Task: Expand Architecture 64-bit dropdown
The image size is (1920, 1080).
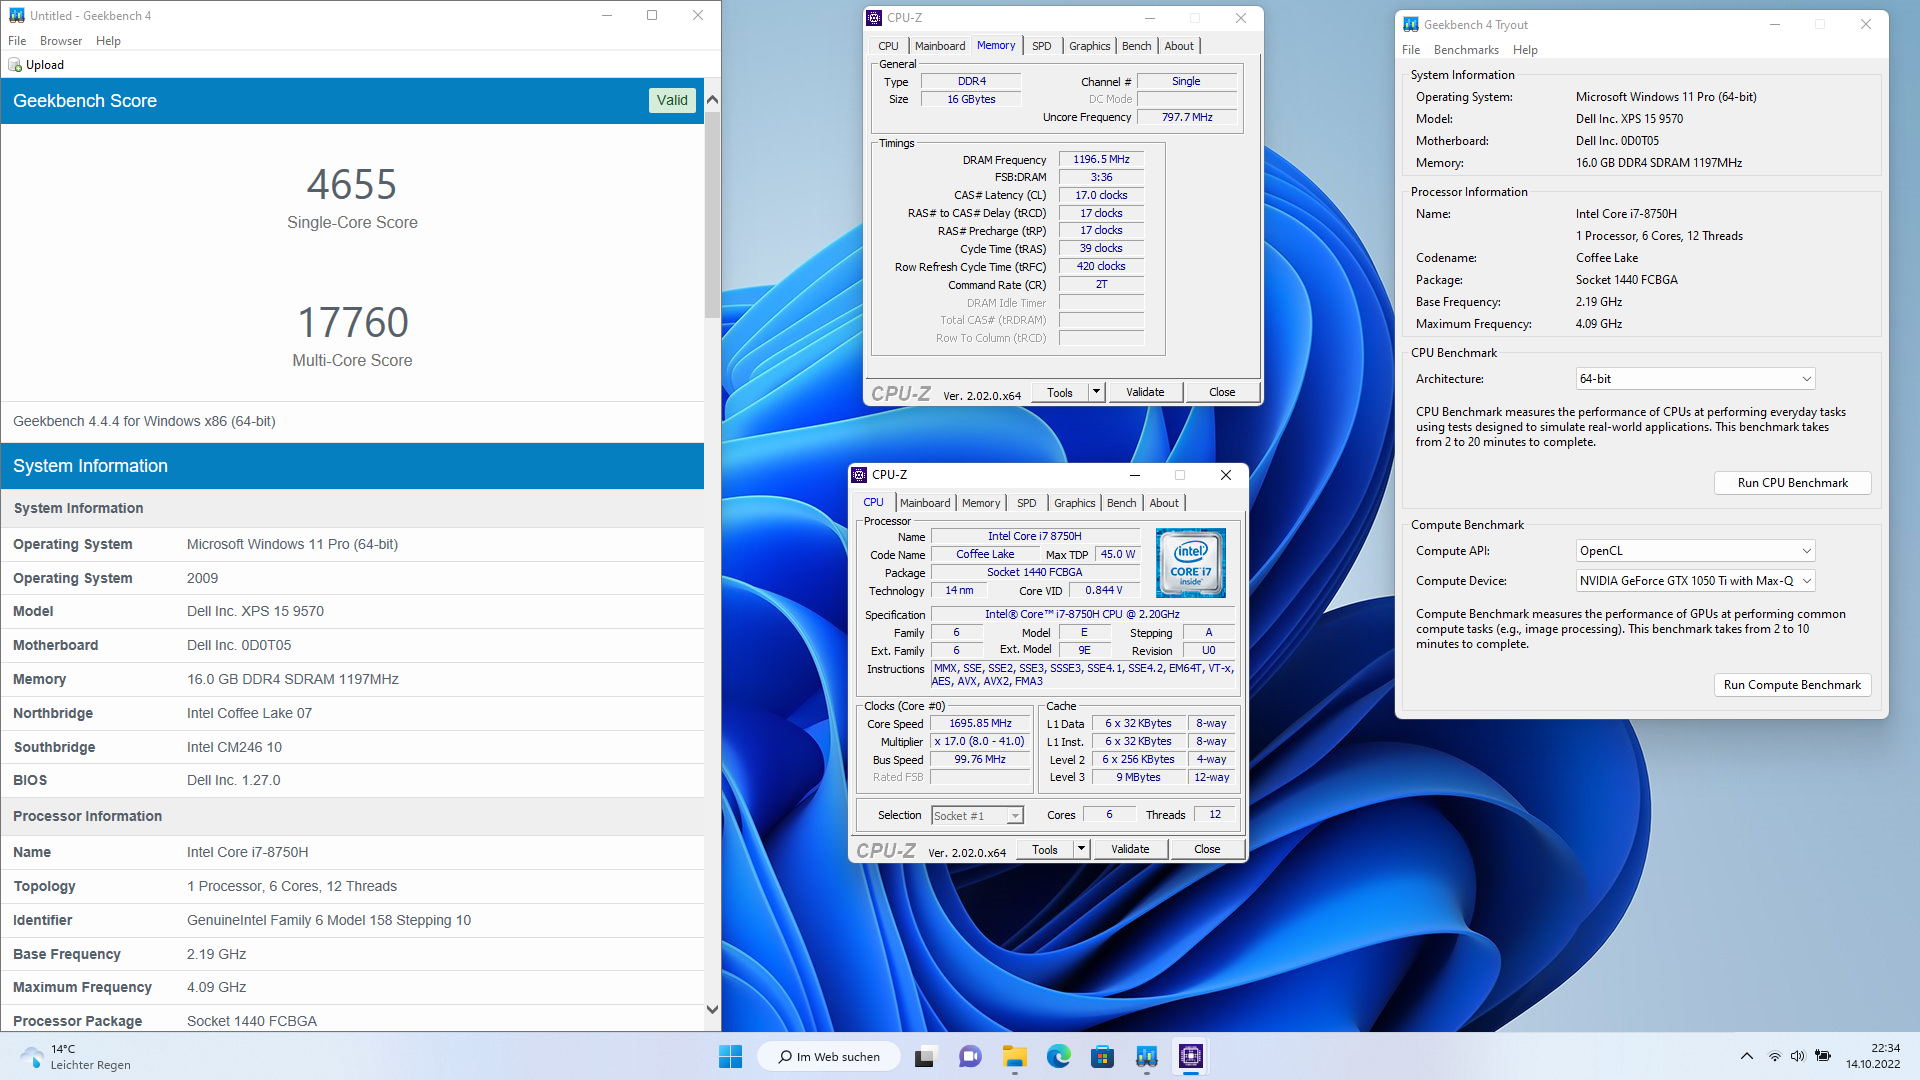Action: (1695, 379)
